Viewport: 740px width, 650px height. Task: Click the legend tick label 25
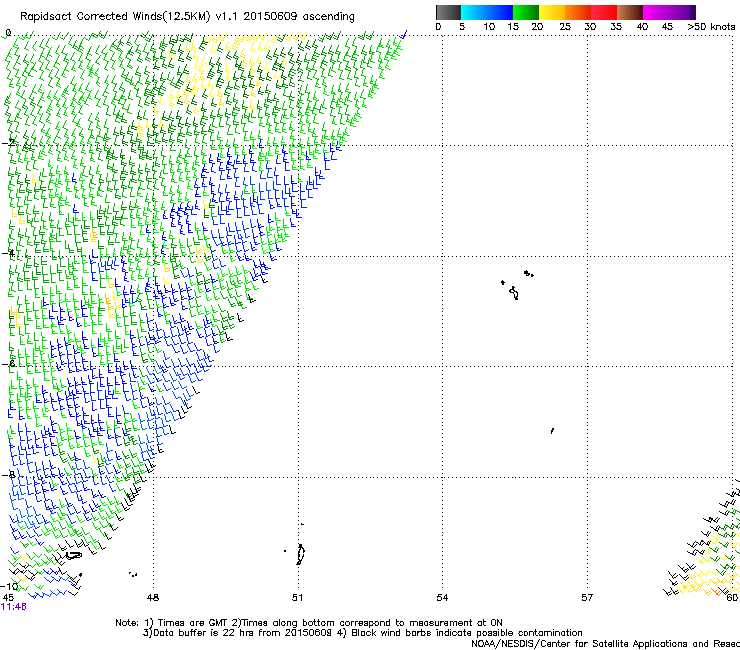565,27
